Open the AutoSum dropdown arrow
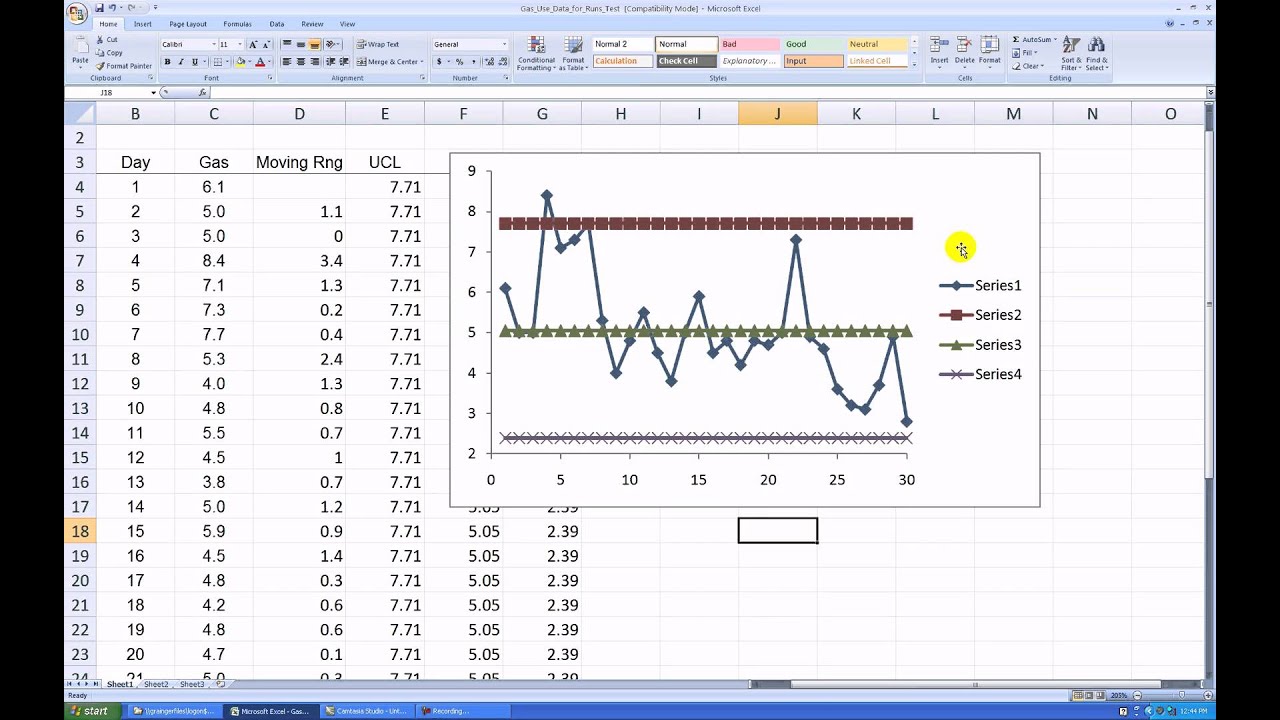This screenshot has width=1280, height=720. click(x=1053, y=40)
